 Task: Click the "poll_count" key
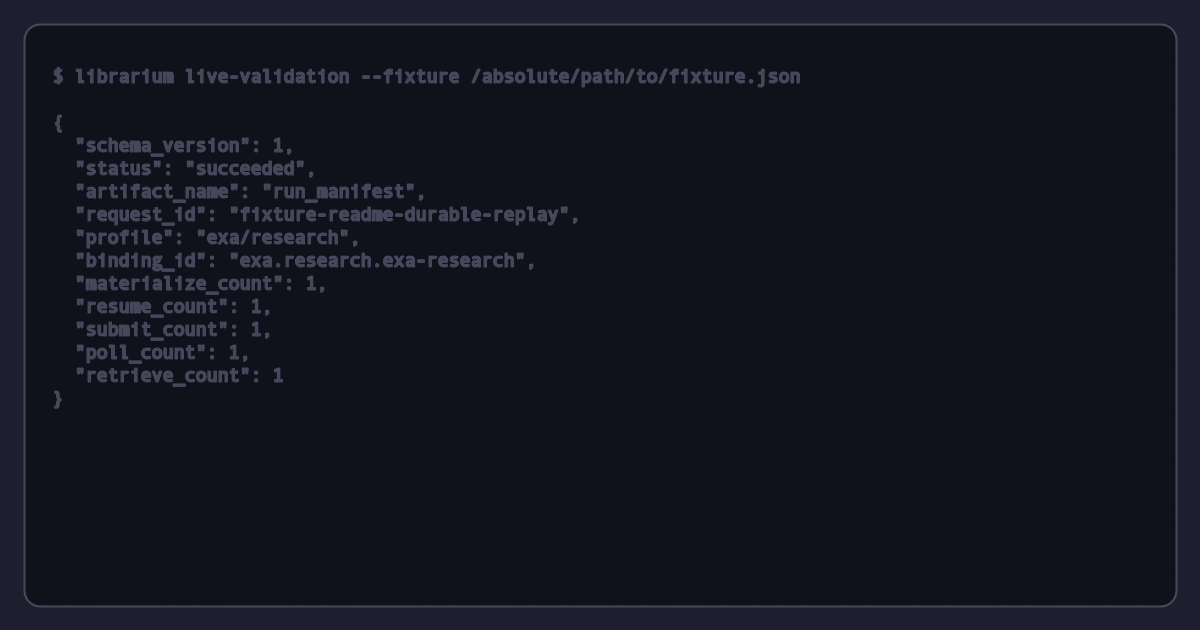coord(141,353)
